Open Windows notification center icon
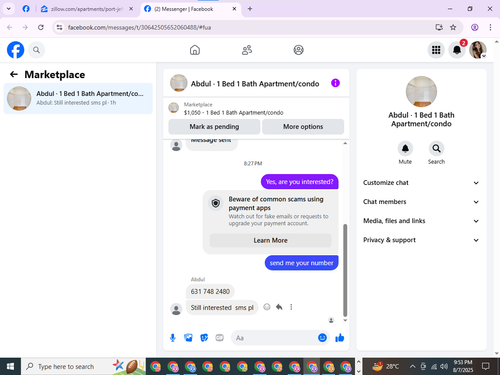Screen dimensions: 500x375 pos(485,367)
